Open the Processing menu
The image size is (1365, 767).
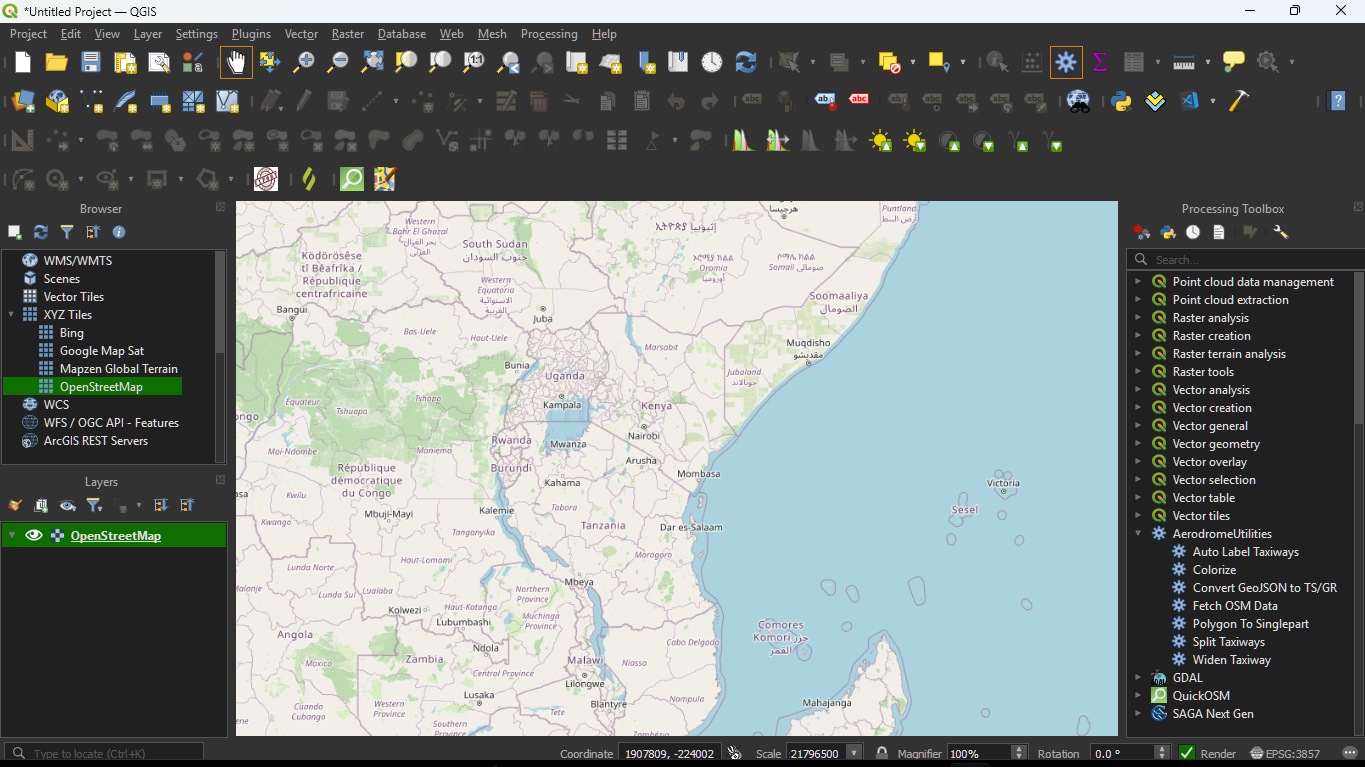(549, 34)
